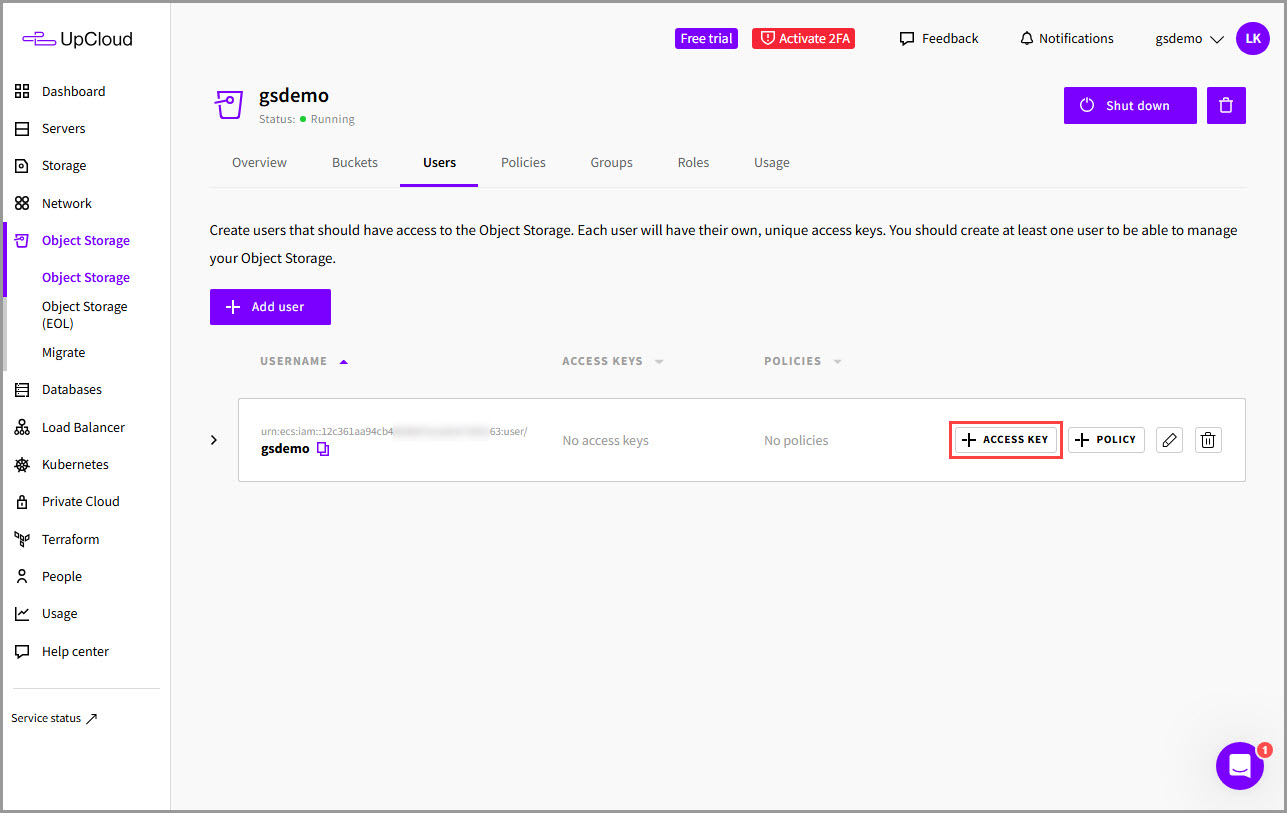Viewport: 1287px width, 813px height.
Task: Click the Add user button
Action: [x=270, y=307]
